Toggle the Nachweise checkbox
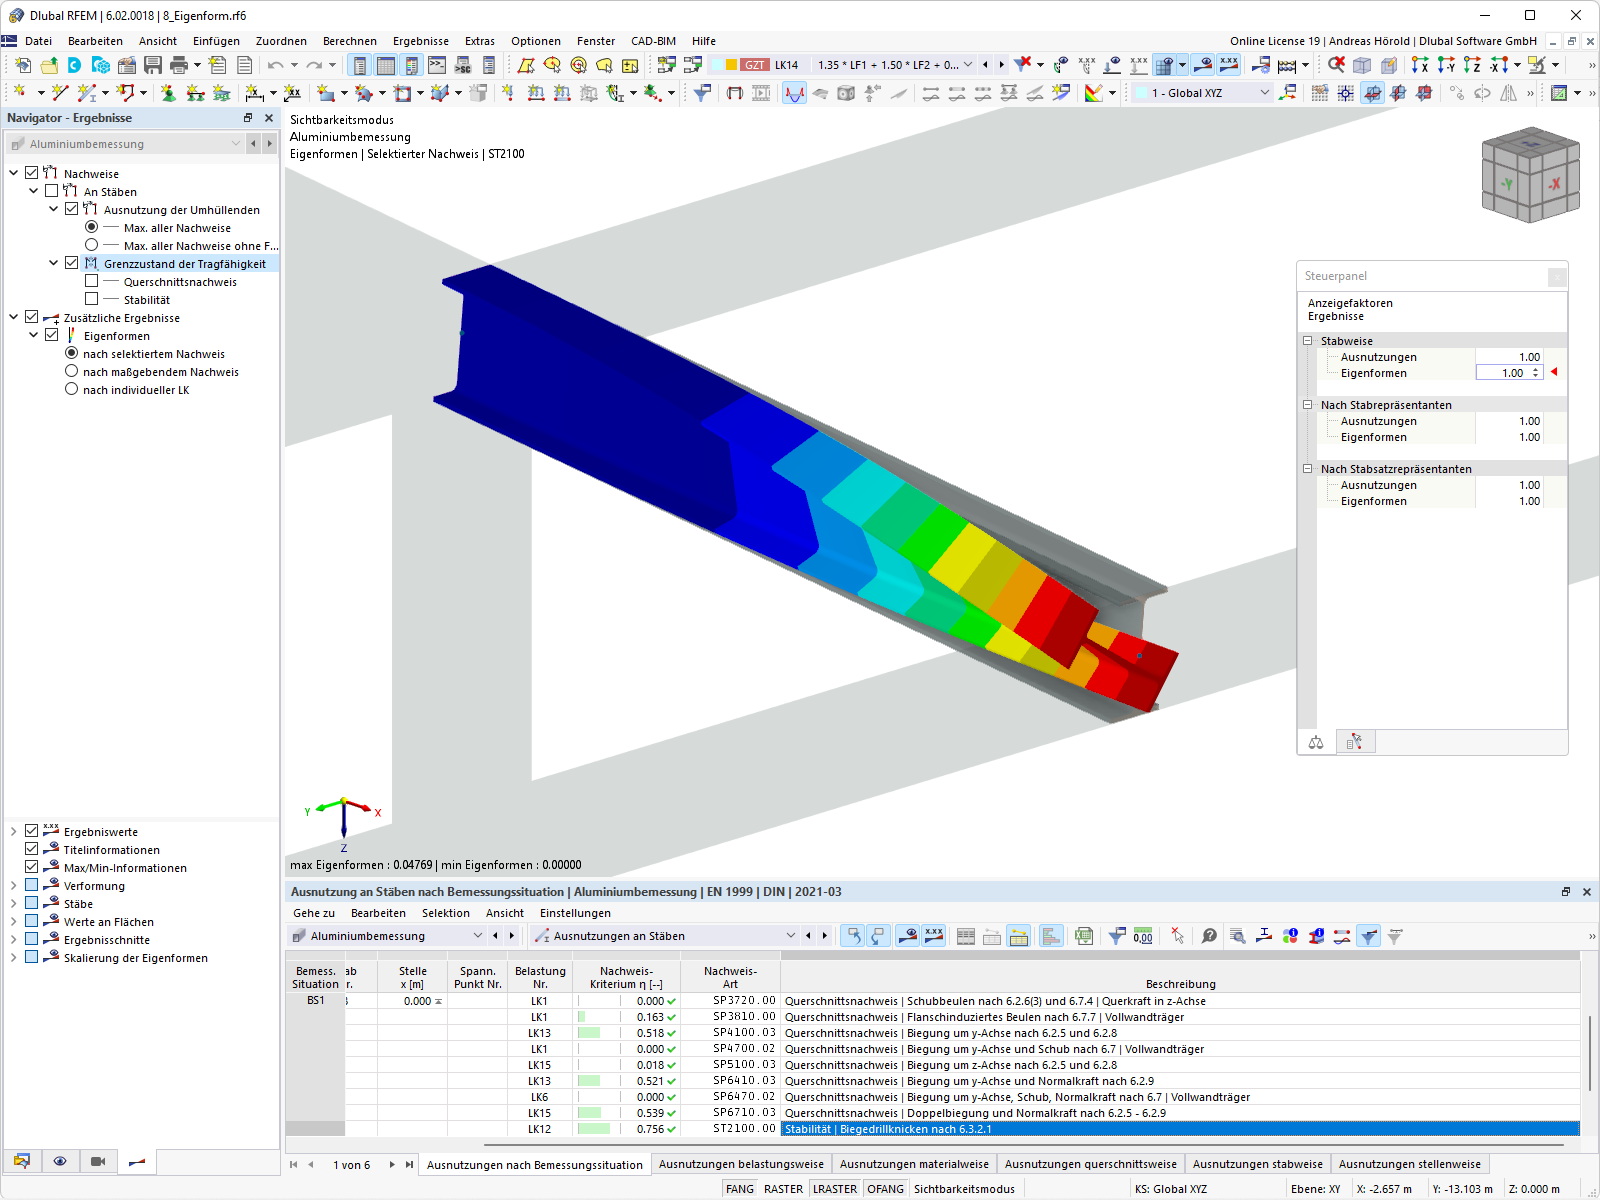Image resolution: width=1600 pixels, height=1200 pixels. [x=32, y=173]
